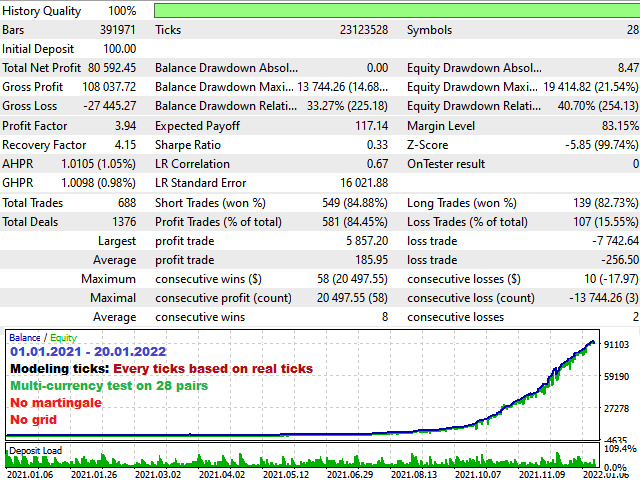Select the Margin Level 83.15% value
640x480 pixels.
coord(614,126)
